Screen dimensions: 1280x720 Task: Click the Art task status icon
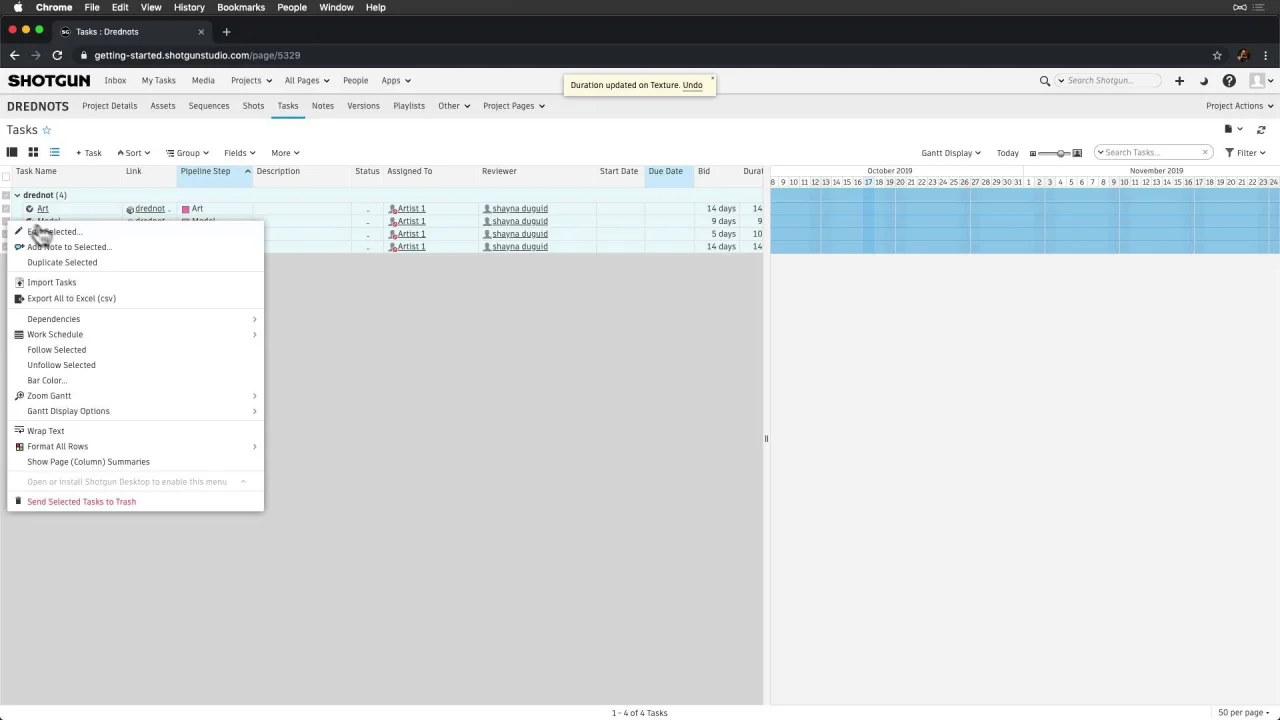point(30,209)
